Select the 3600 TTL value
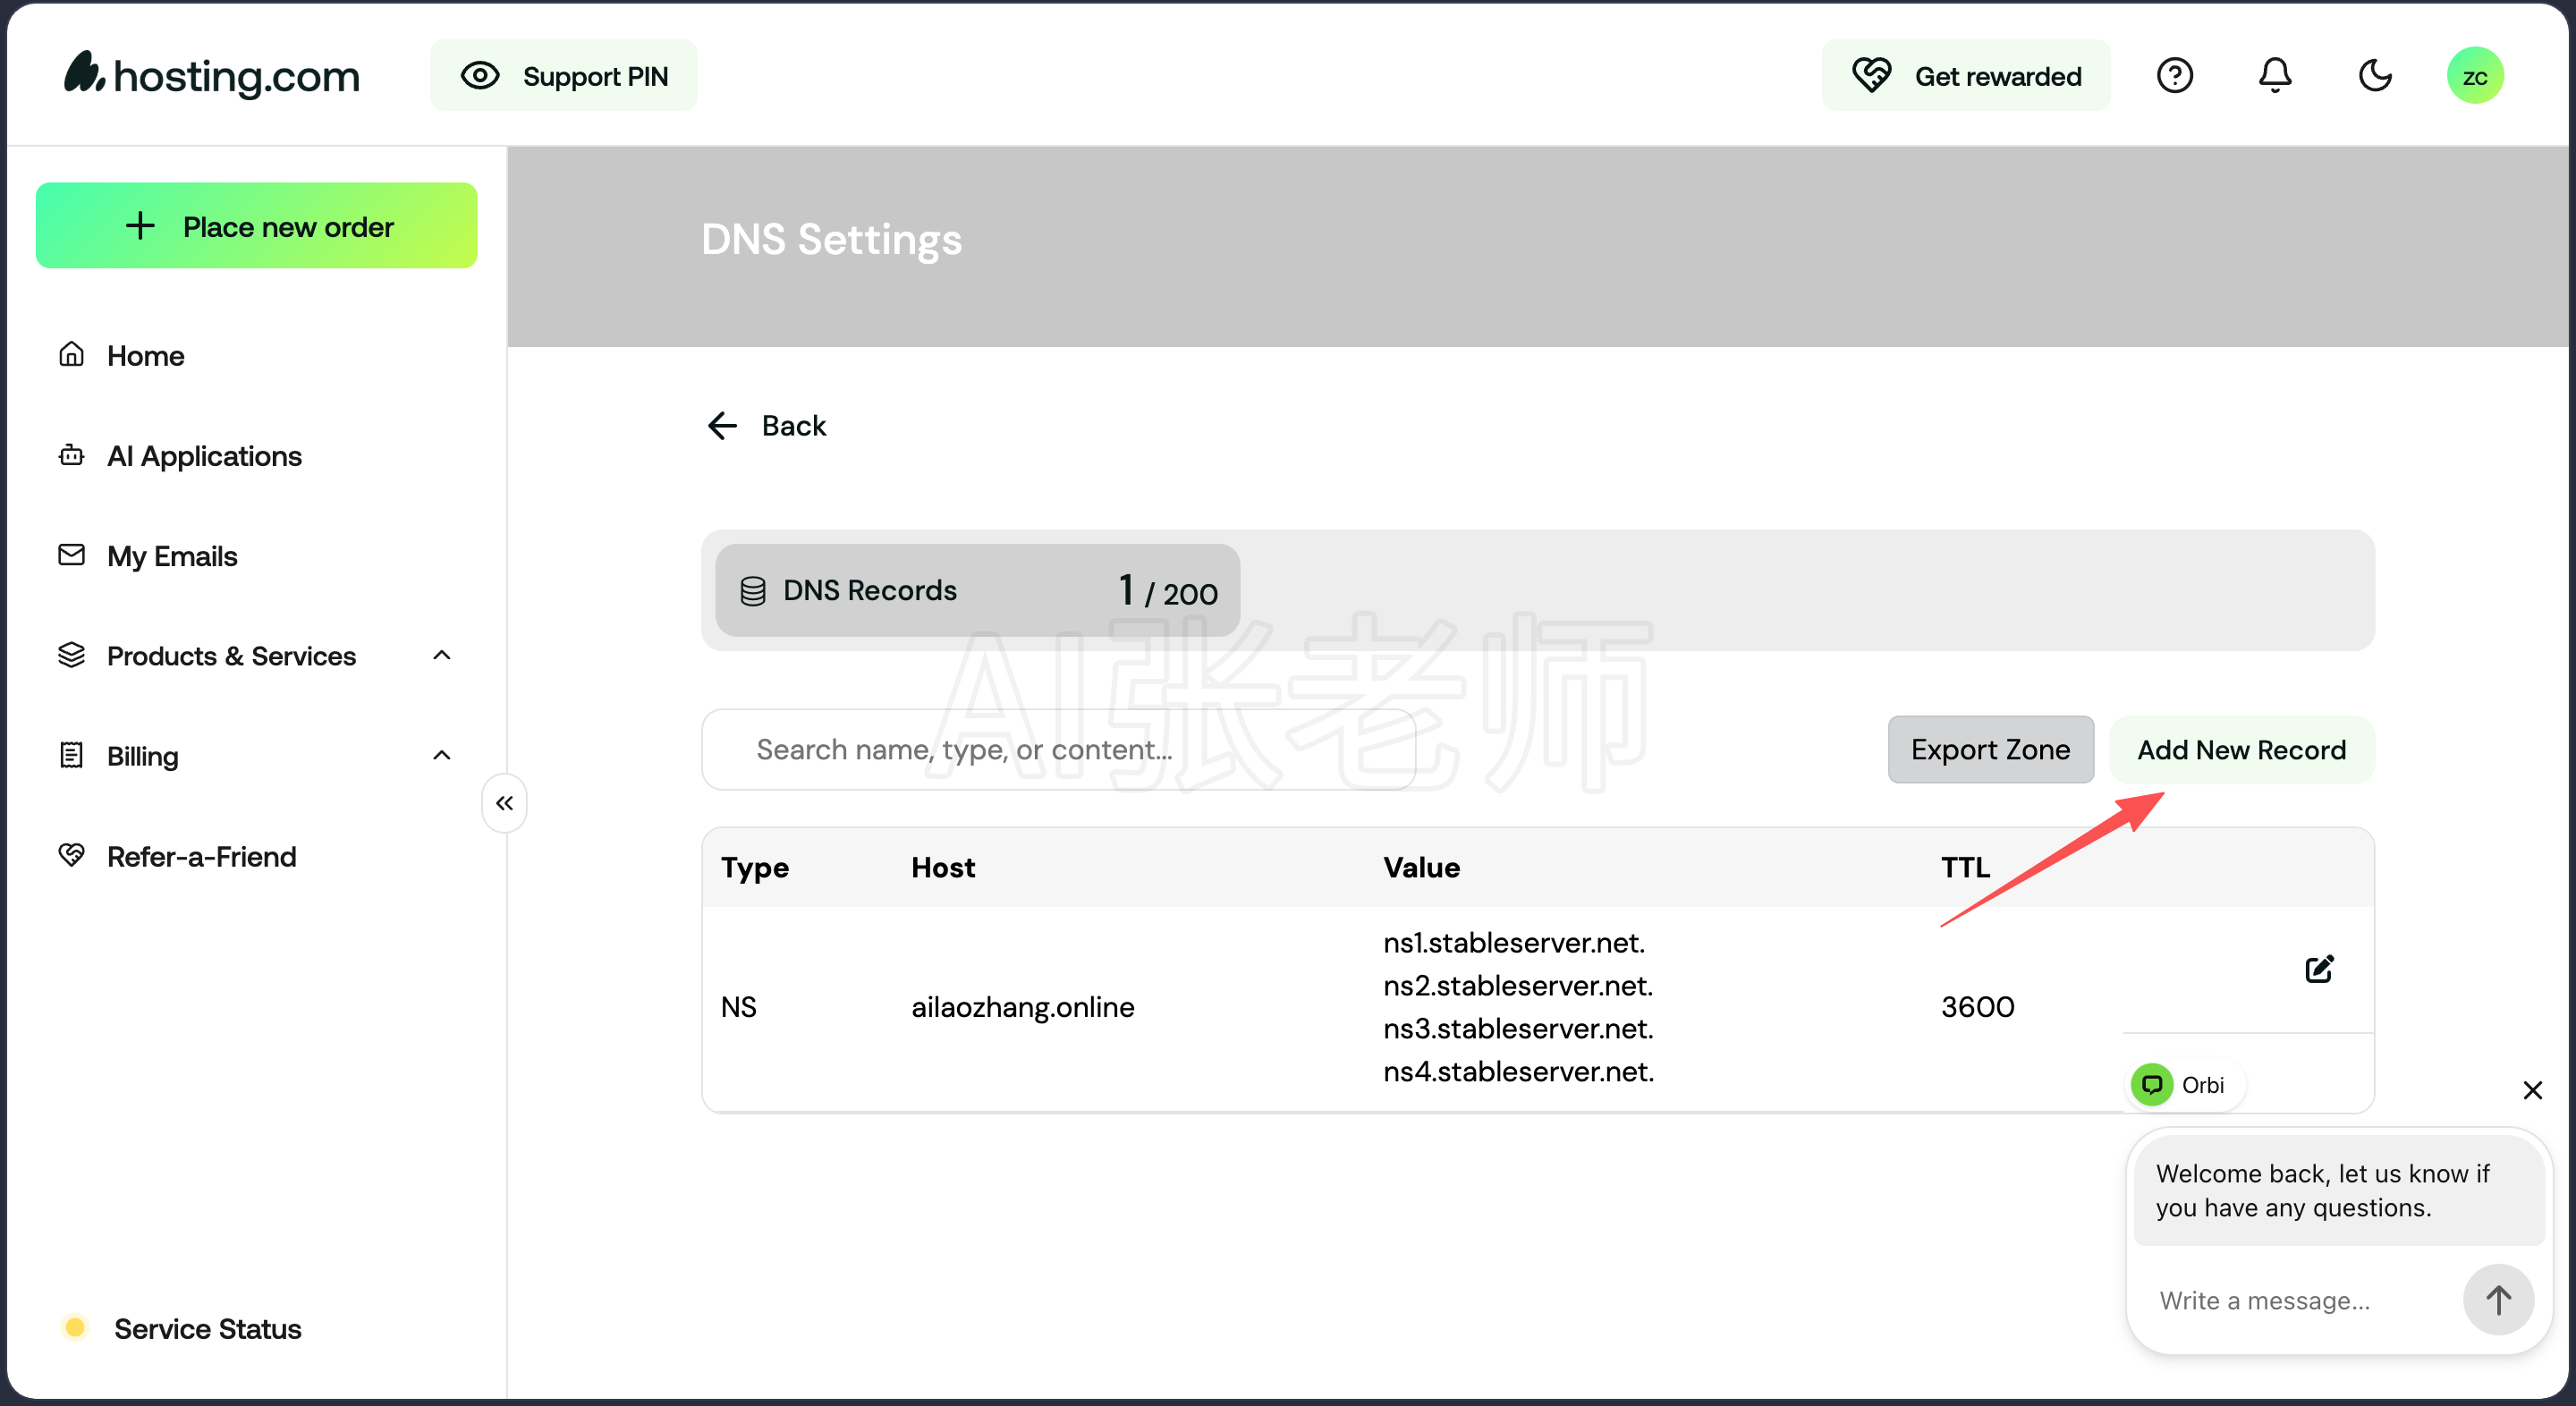Viewport: 2576px width, 1406px height. click(1978, 1007)
